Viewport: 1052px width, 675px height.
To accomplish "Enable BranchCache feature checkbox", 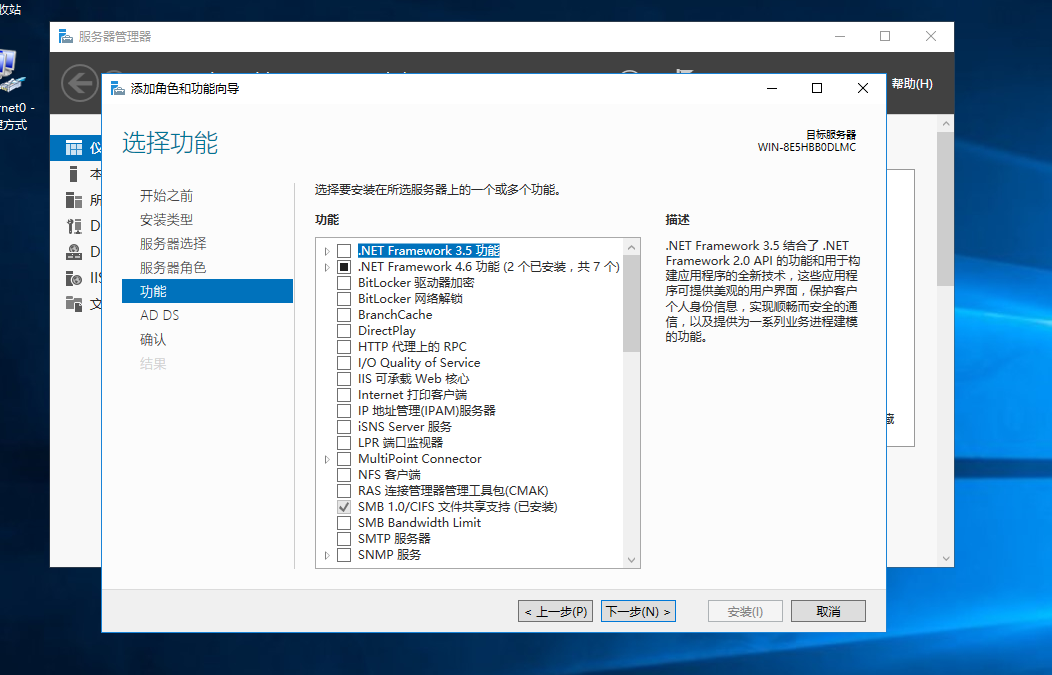I will (344, 315).
